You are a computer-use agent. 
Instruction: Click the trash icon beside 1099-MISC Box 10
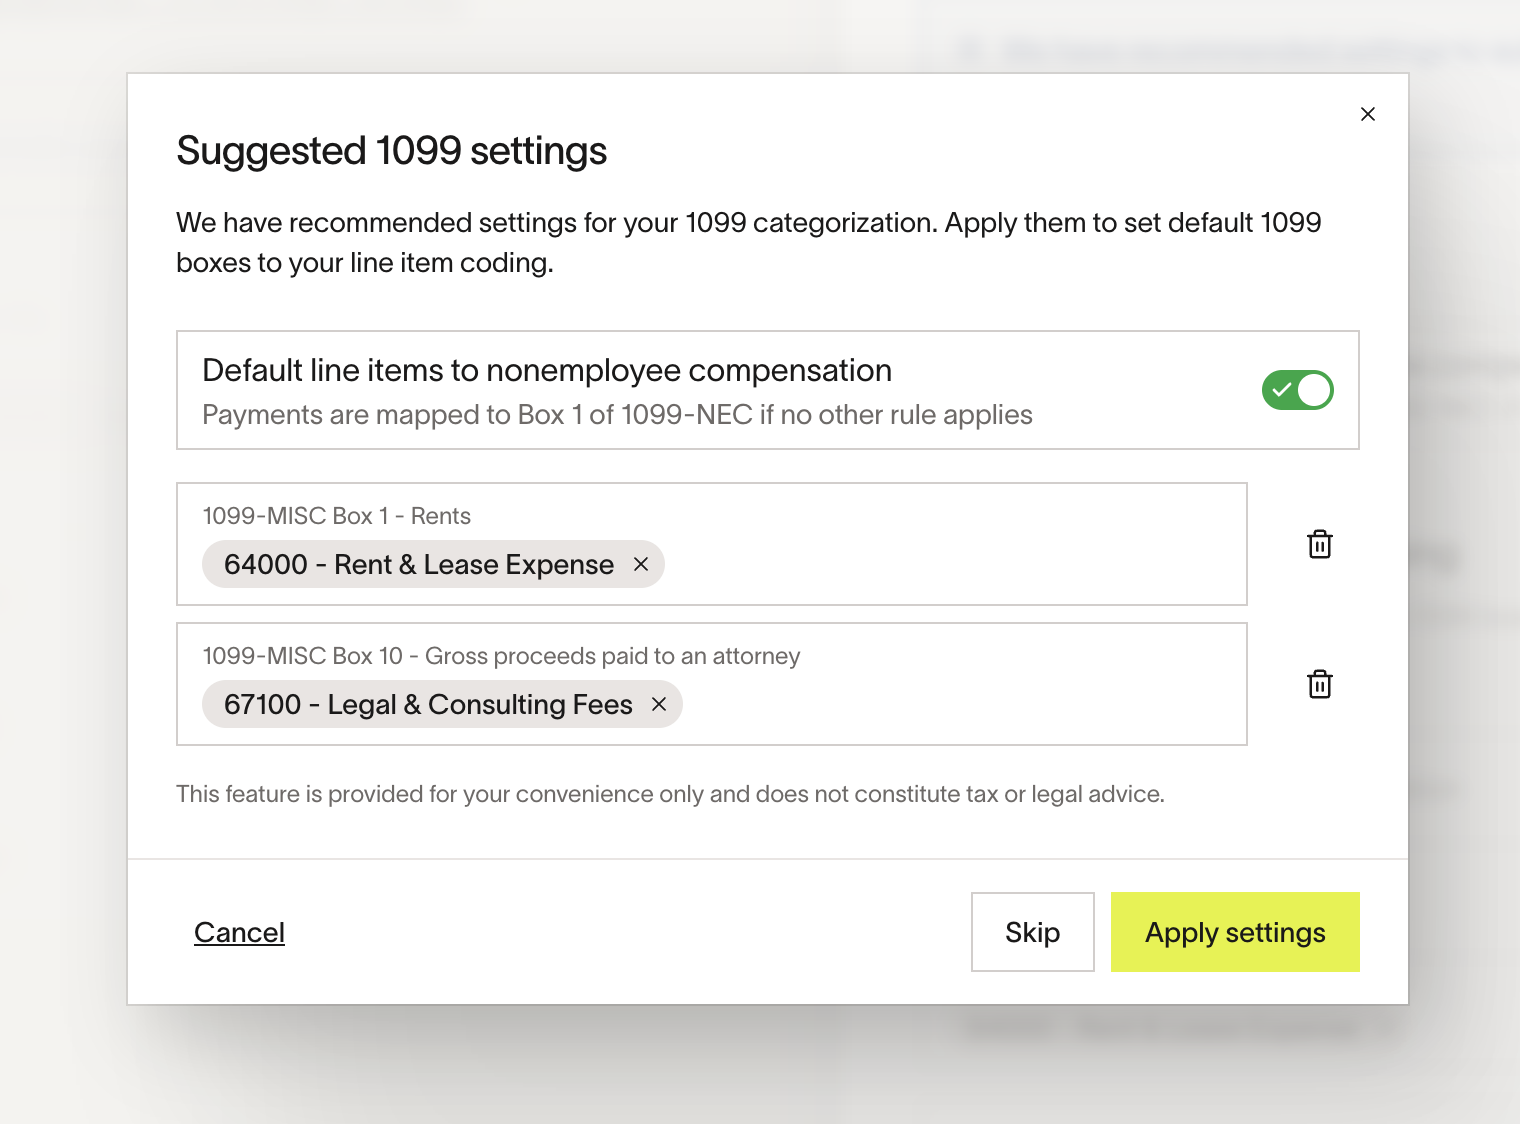pyautogui.click(x=1319, y=684)
